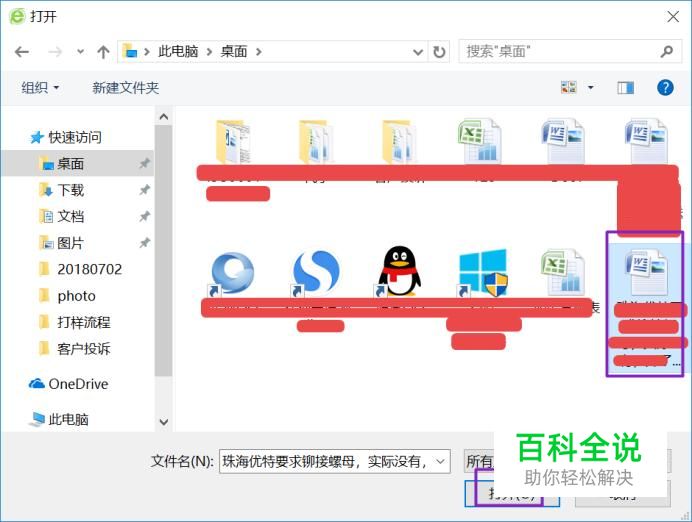
Task: Click the 桌面 breadcrumb in address bar
Action: 233,52
